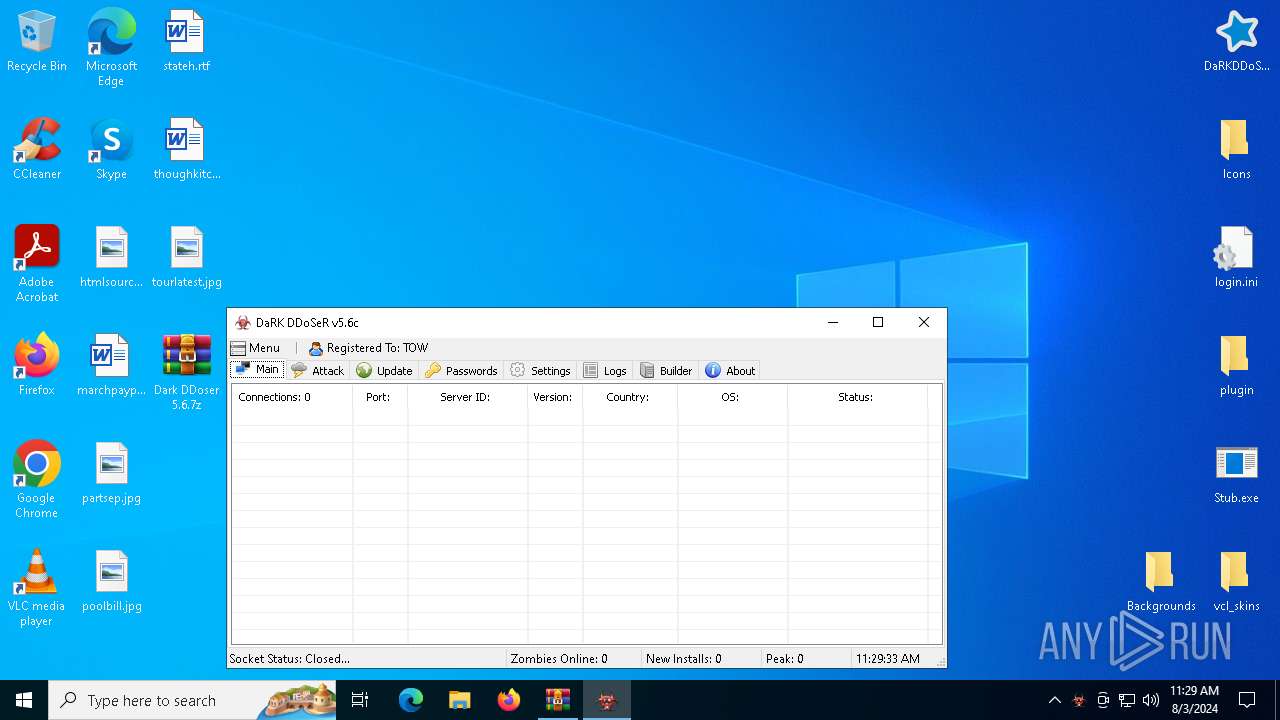This screenshot has width=1280, height=720.
Task: Open Microsoft Edge from the taskbar
Action: pyautogui.click(x=411, y=700)
